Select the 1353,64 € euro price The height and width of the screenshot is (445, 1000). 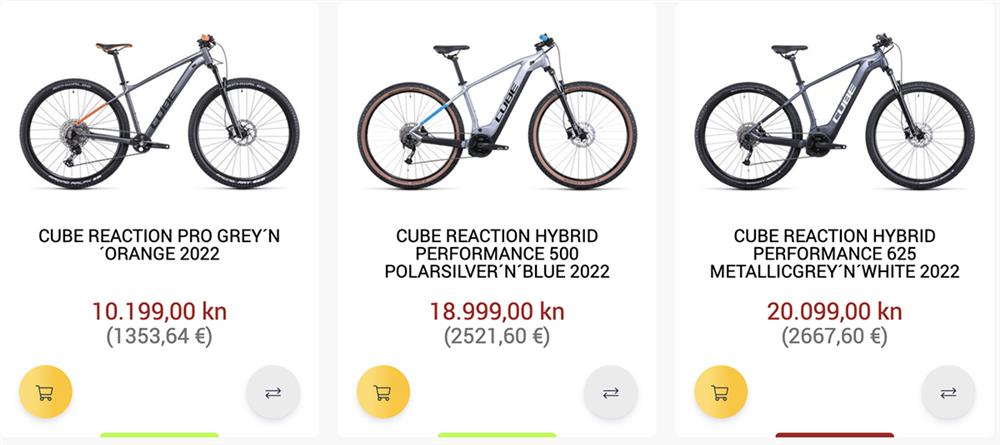[x=159, y=336]
